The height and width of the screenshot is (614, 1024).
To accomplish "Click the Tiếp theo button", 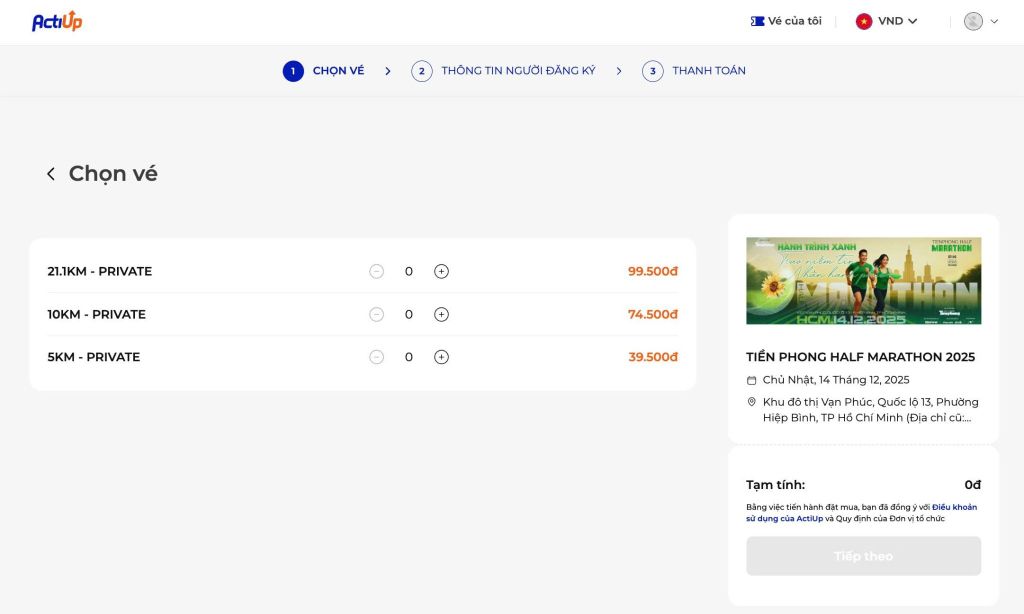I will (x=863, y=556).
